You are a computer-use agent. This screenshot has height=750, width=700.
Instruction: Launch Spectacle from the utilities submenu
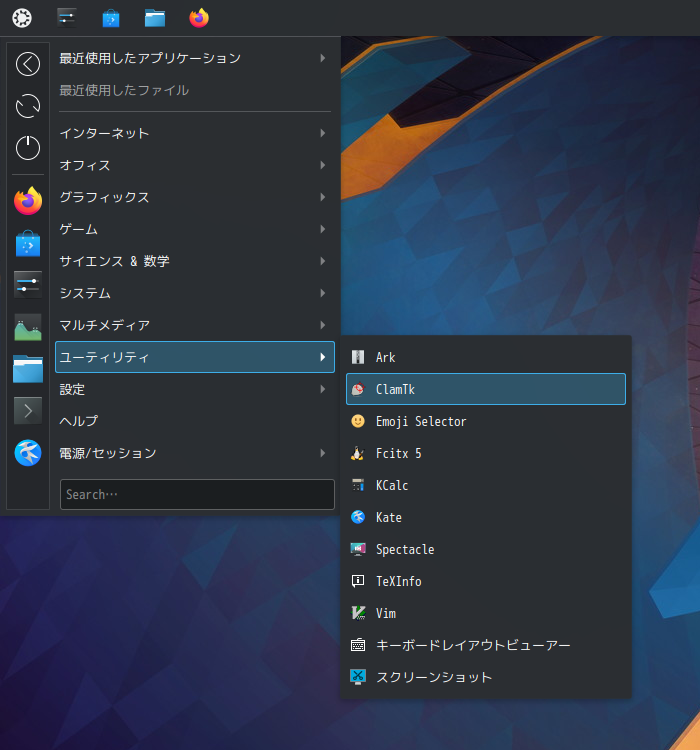click(x=486, y=549)
